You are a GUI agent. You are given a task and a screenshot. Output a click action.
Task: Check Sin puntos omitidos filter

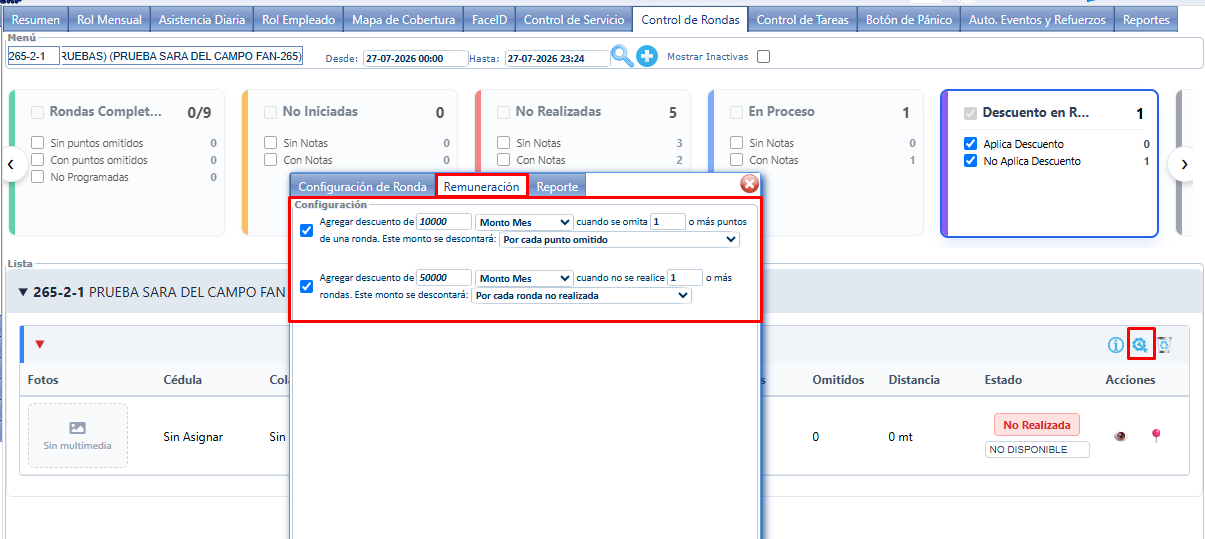(38, 143)
